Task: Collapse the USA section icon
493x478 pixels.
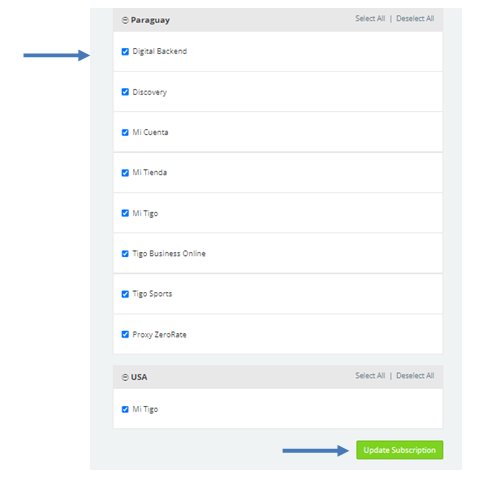Action: point(125,377)
